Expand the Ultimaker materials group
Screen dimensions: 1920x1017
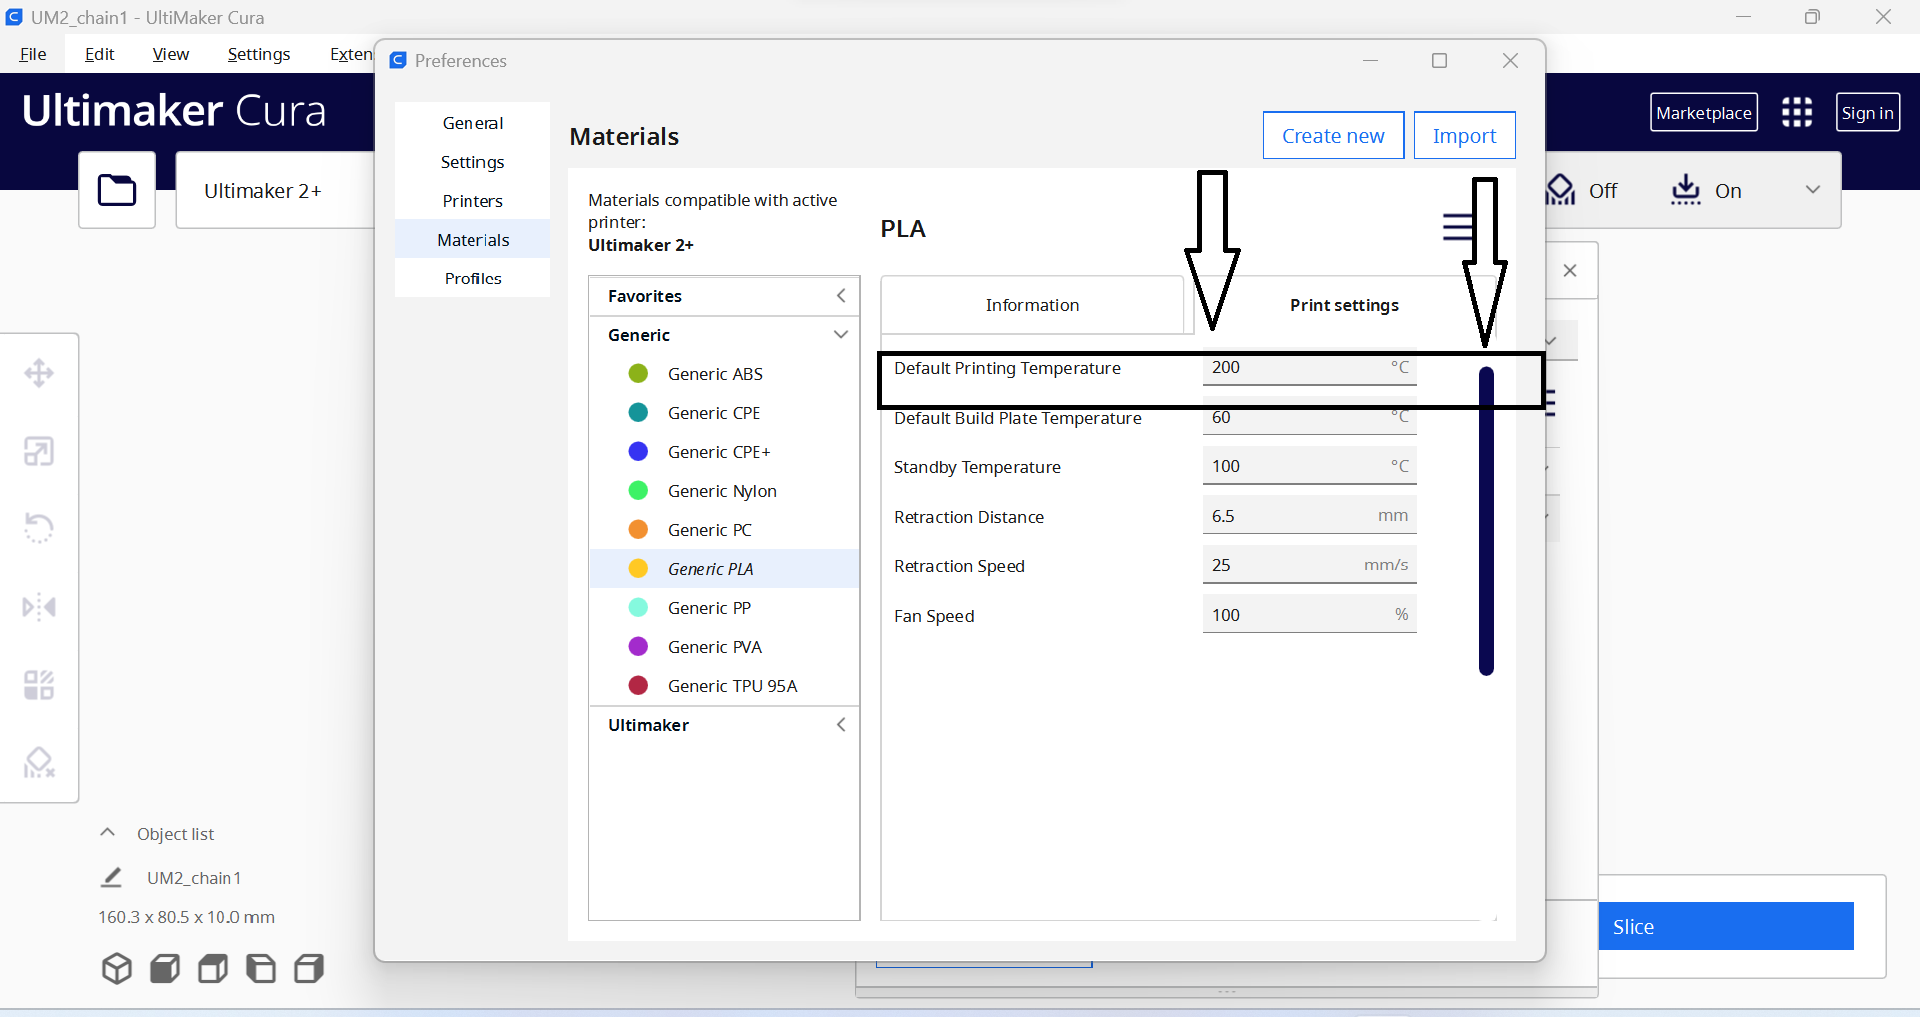click(841, 724)
